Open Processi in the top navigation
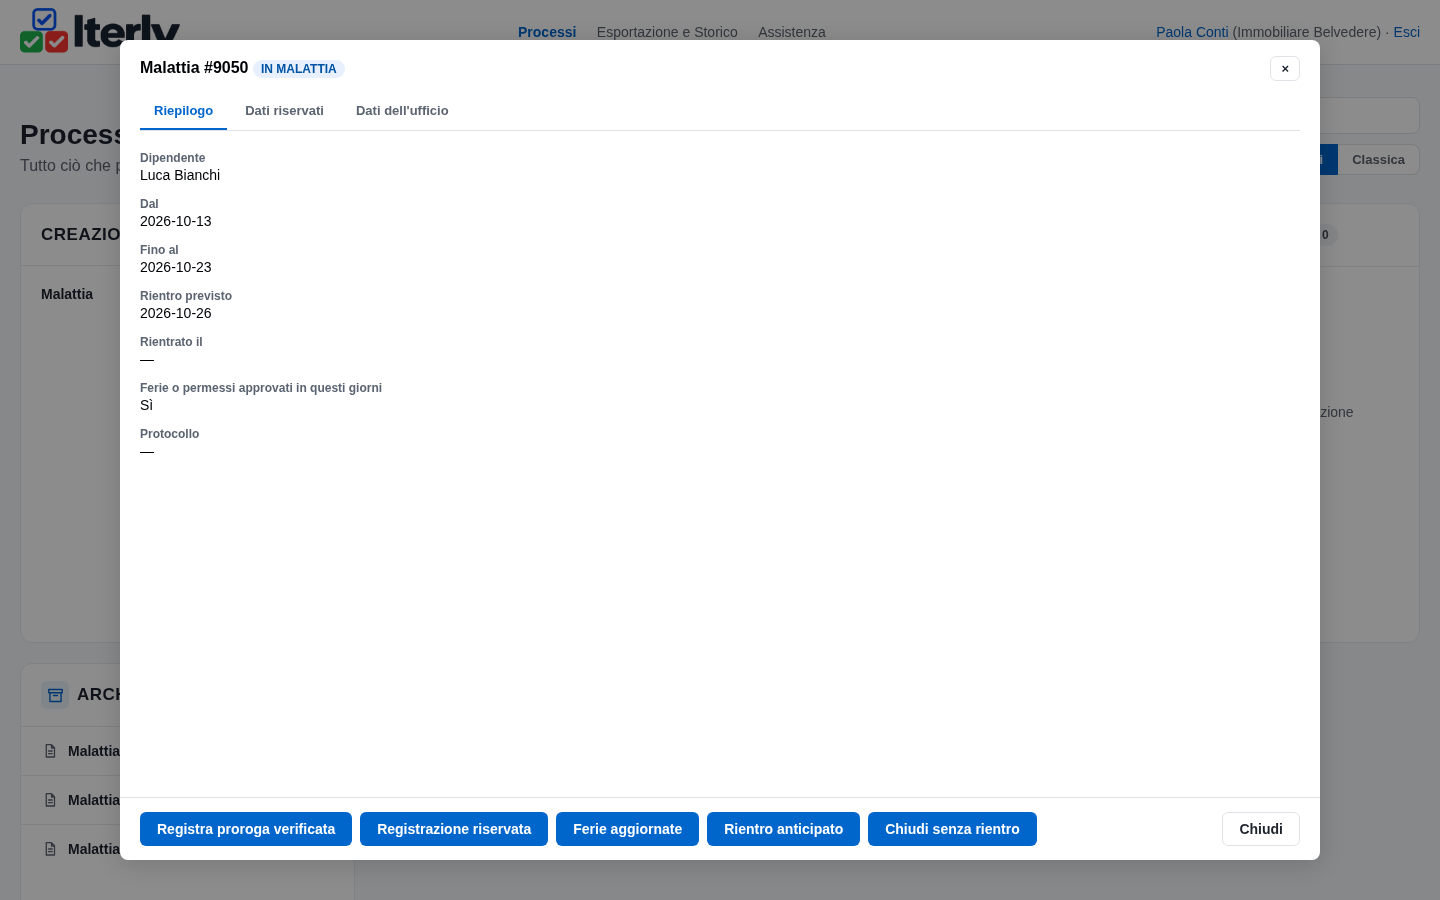This screenshot has height=900, width=1440. [547, 32]
